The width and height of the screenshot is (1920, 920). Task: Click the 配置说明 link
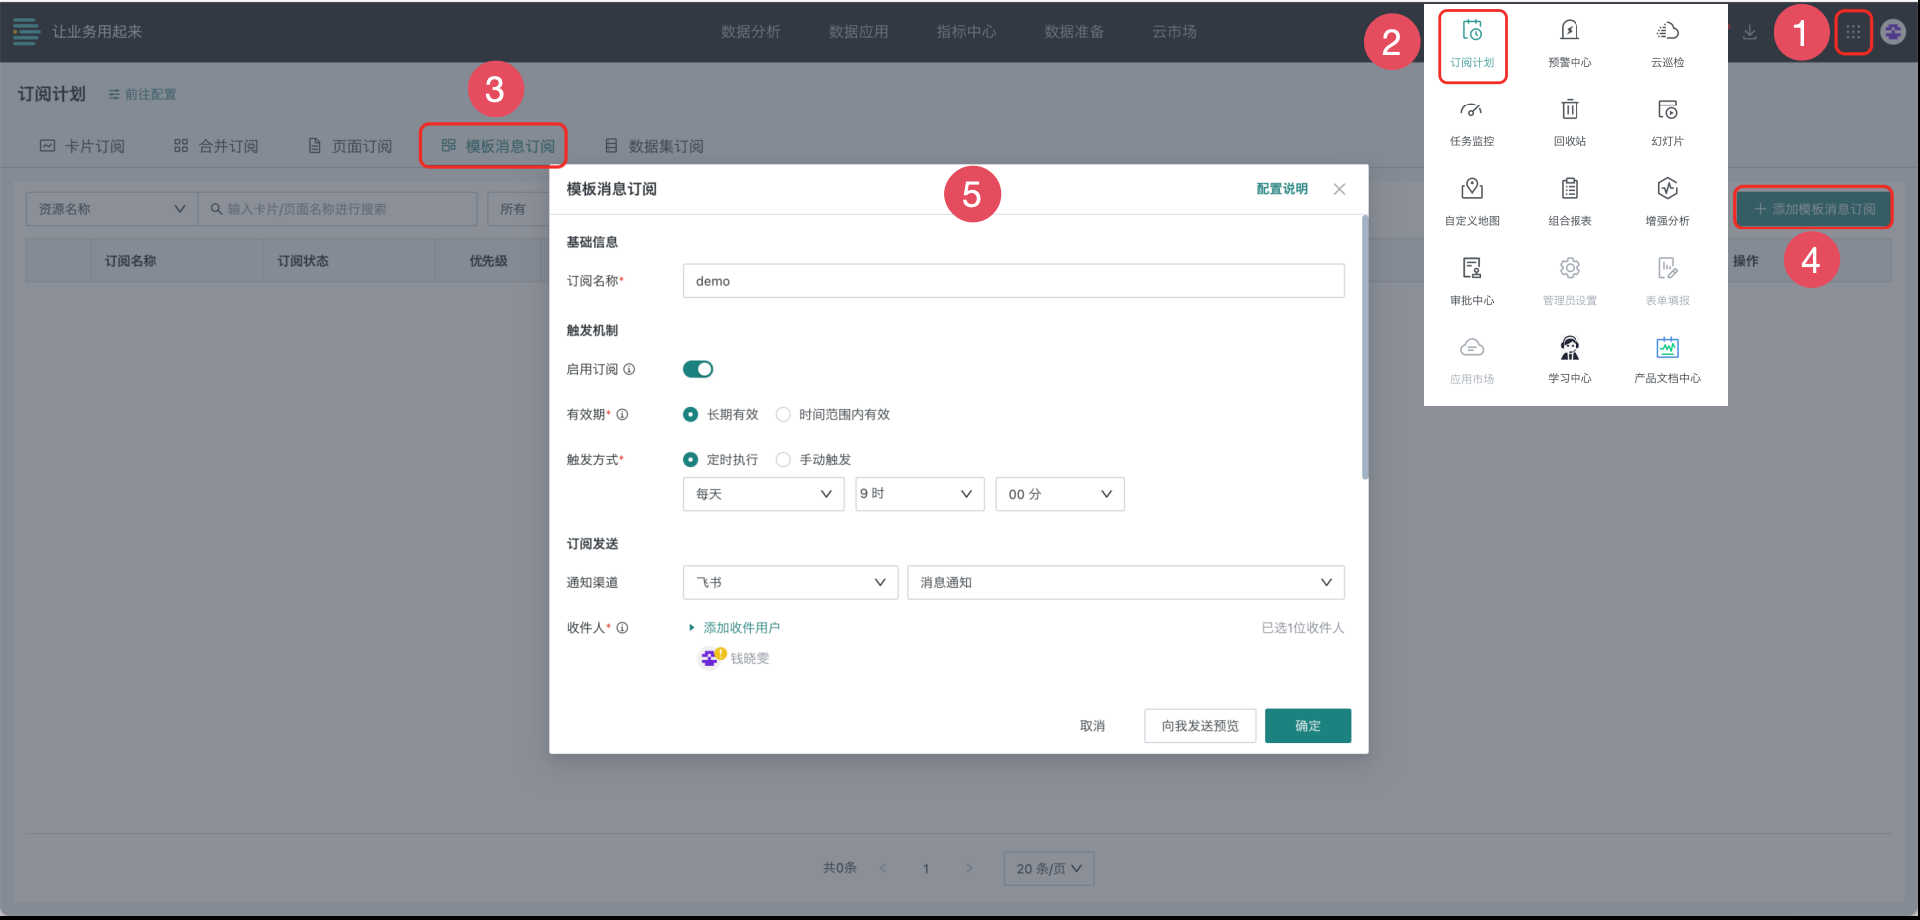1281,189
